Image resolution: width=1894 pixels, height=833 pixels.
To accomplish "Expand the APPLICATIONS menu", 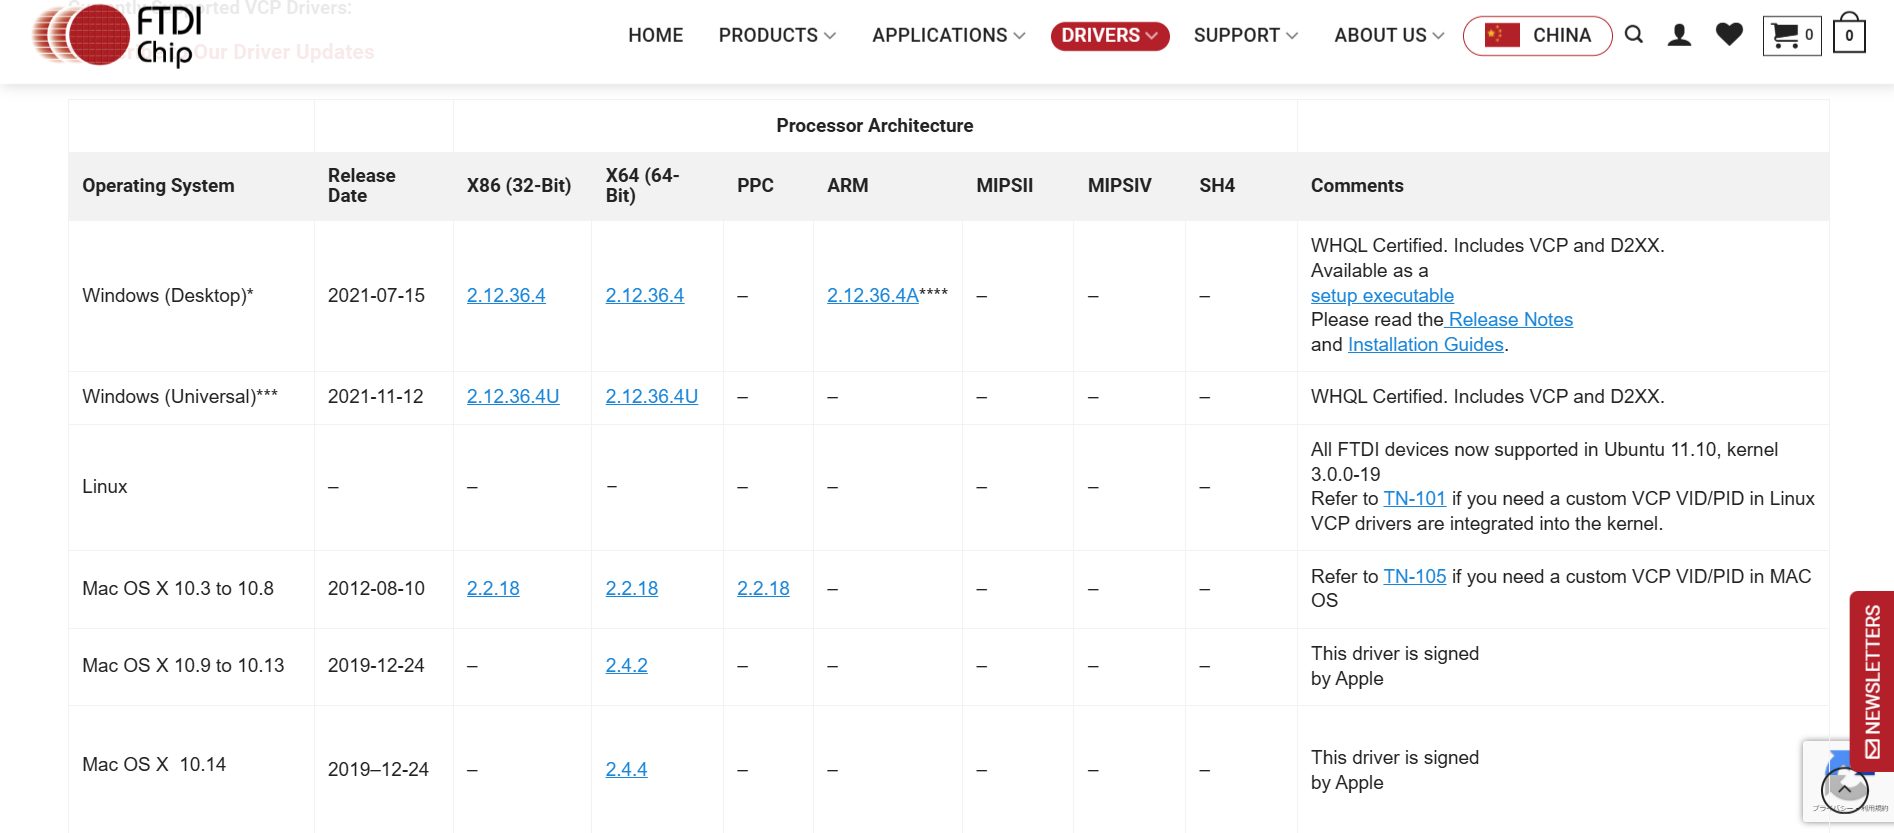I will pos(948,35).
